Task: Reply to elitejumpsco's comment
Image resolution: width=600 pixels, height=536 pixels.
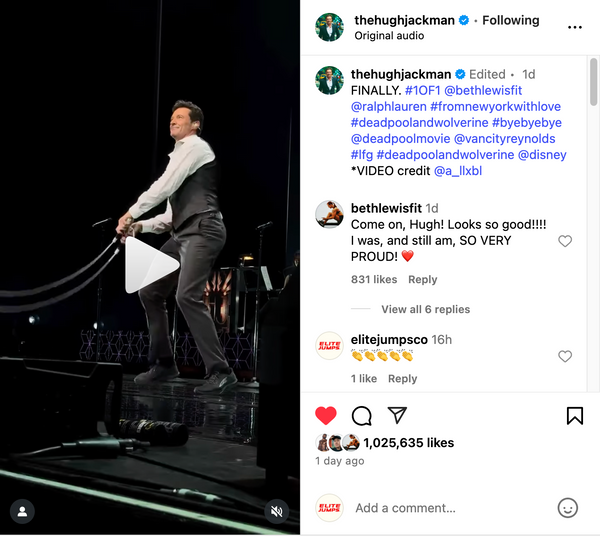Action: pos(403,379)
